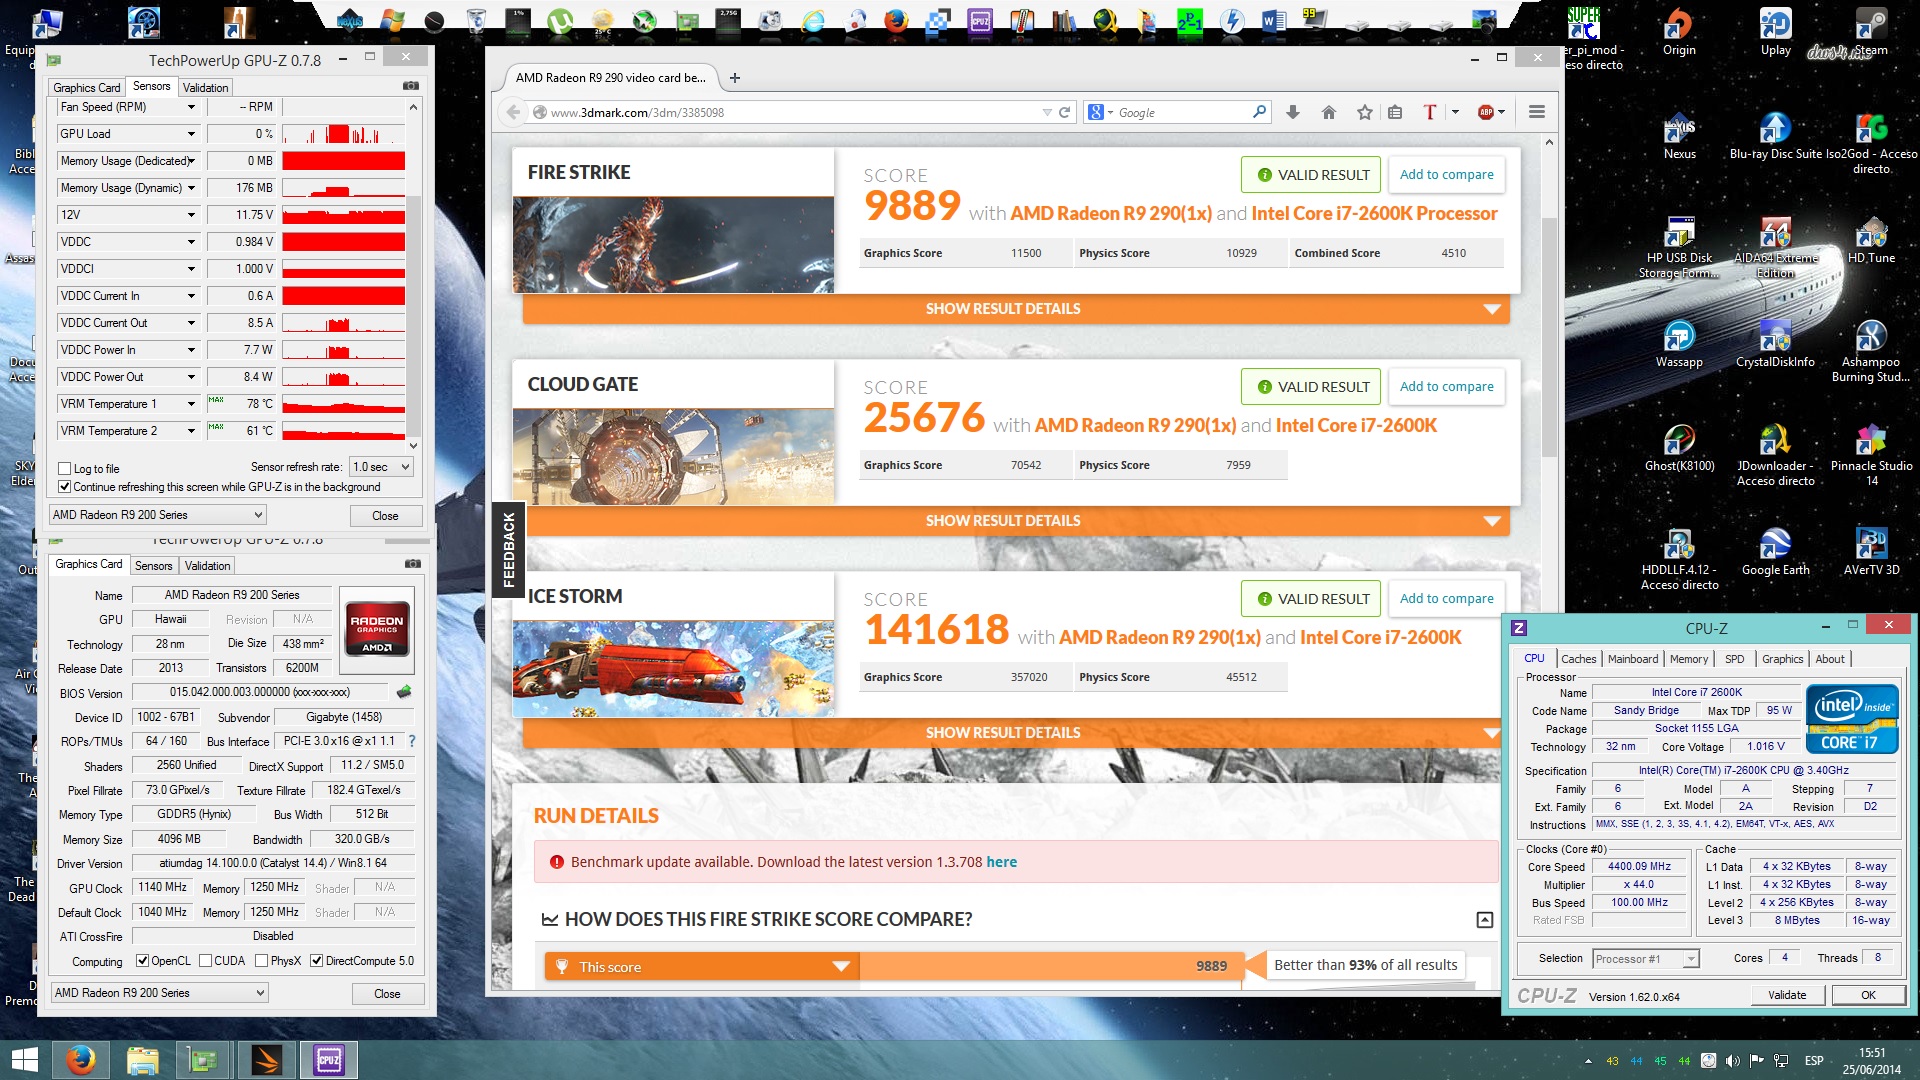Click the BIOS version save chip icon

click(404, 692)
